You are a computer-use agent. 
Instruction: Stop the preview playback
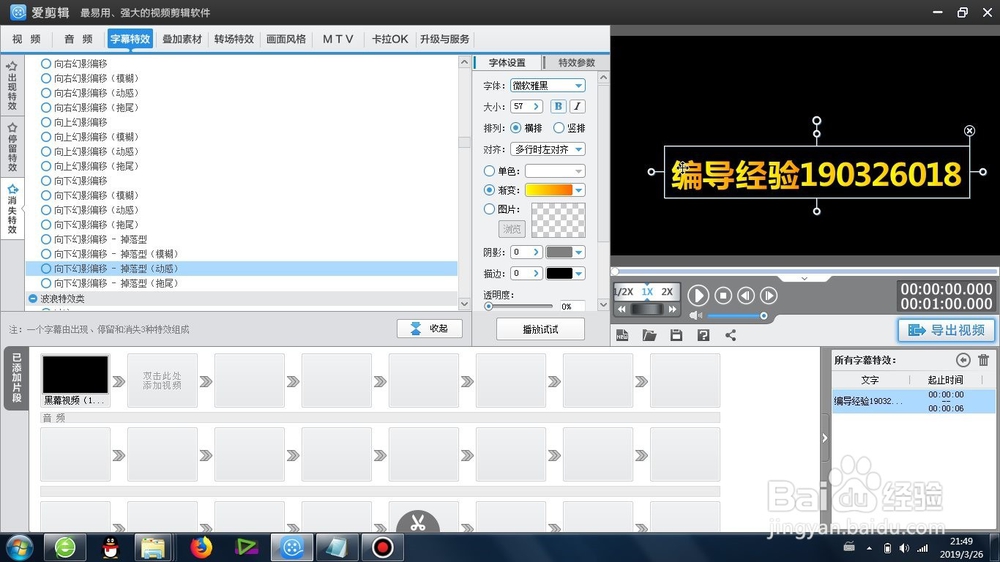(x=723, y=295)
